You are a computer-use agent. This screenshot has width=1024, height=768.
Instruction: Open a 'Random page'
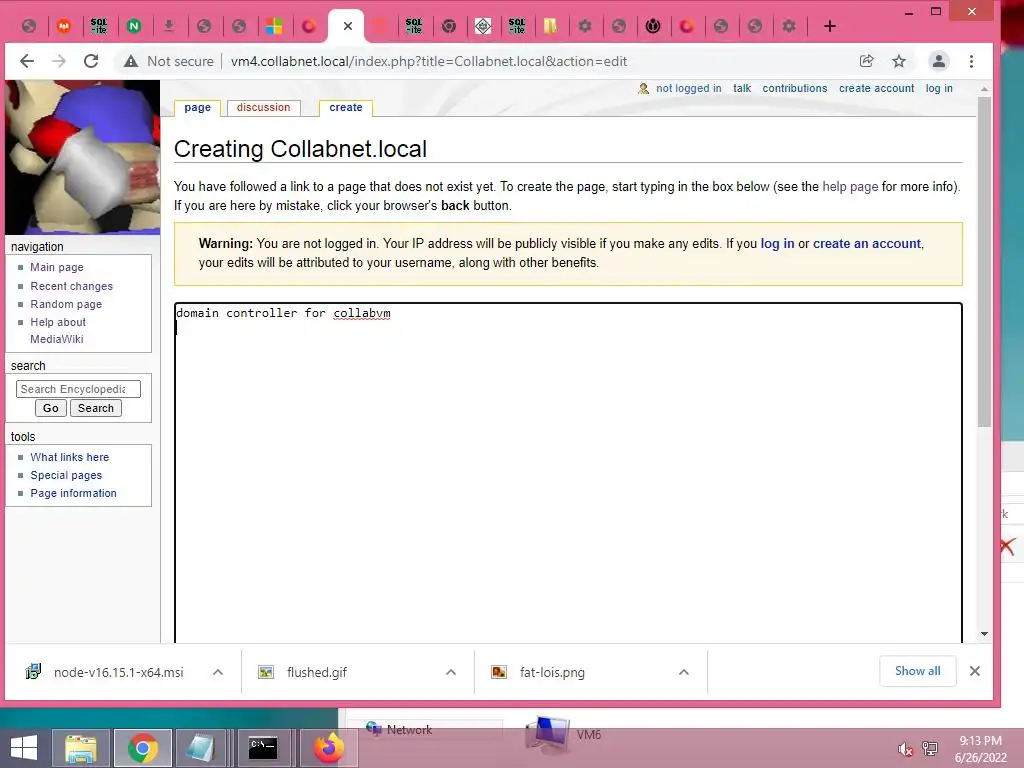pyautogui.click(x=66, y=304)
